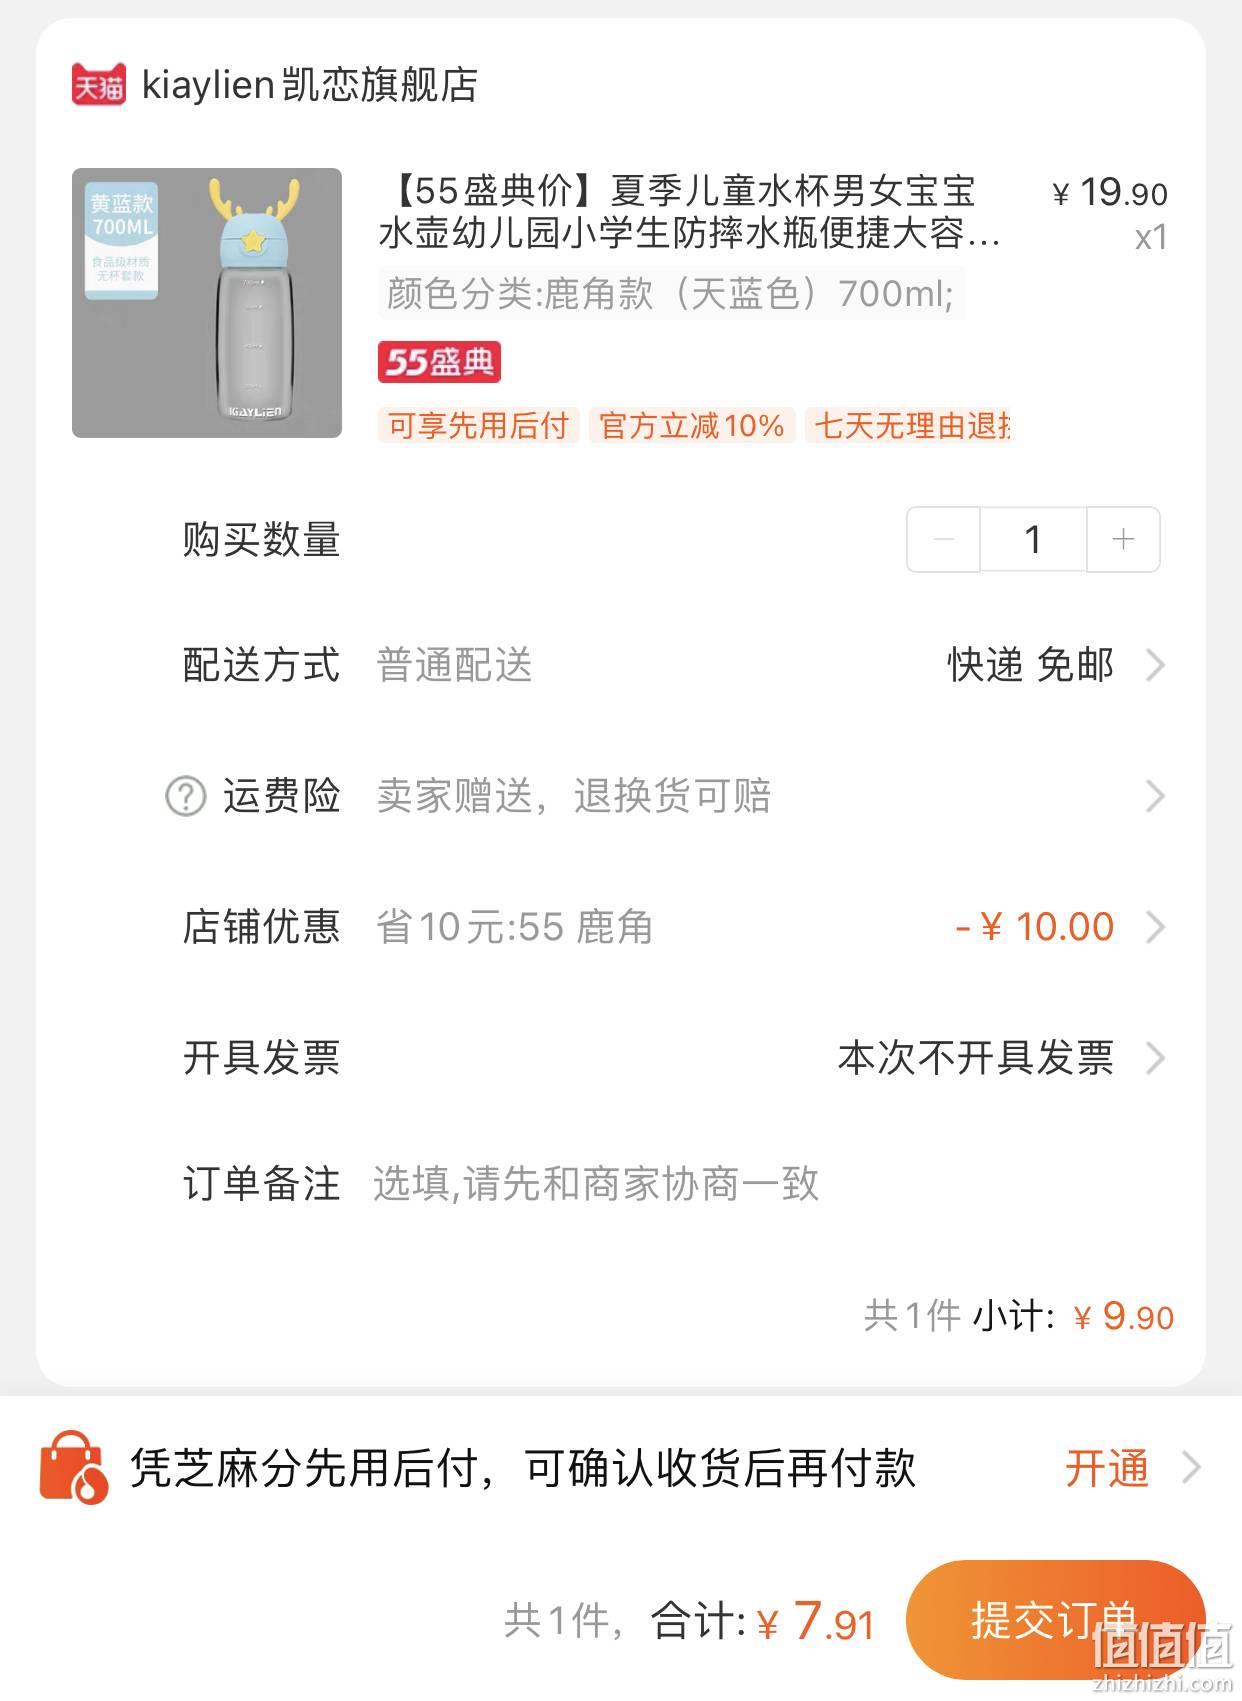Tap the Tmall store logo icon

click(99, 85)
